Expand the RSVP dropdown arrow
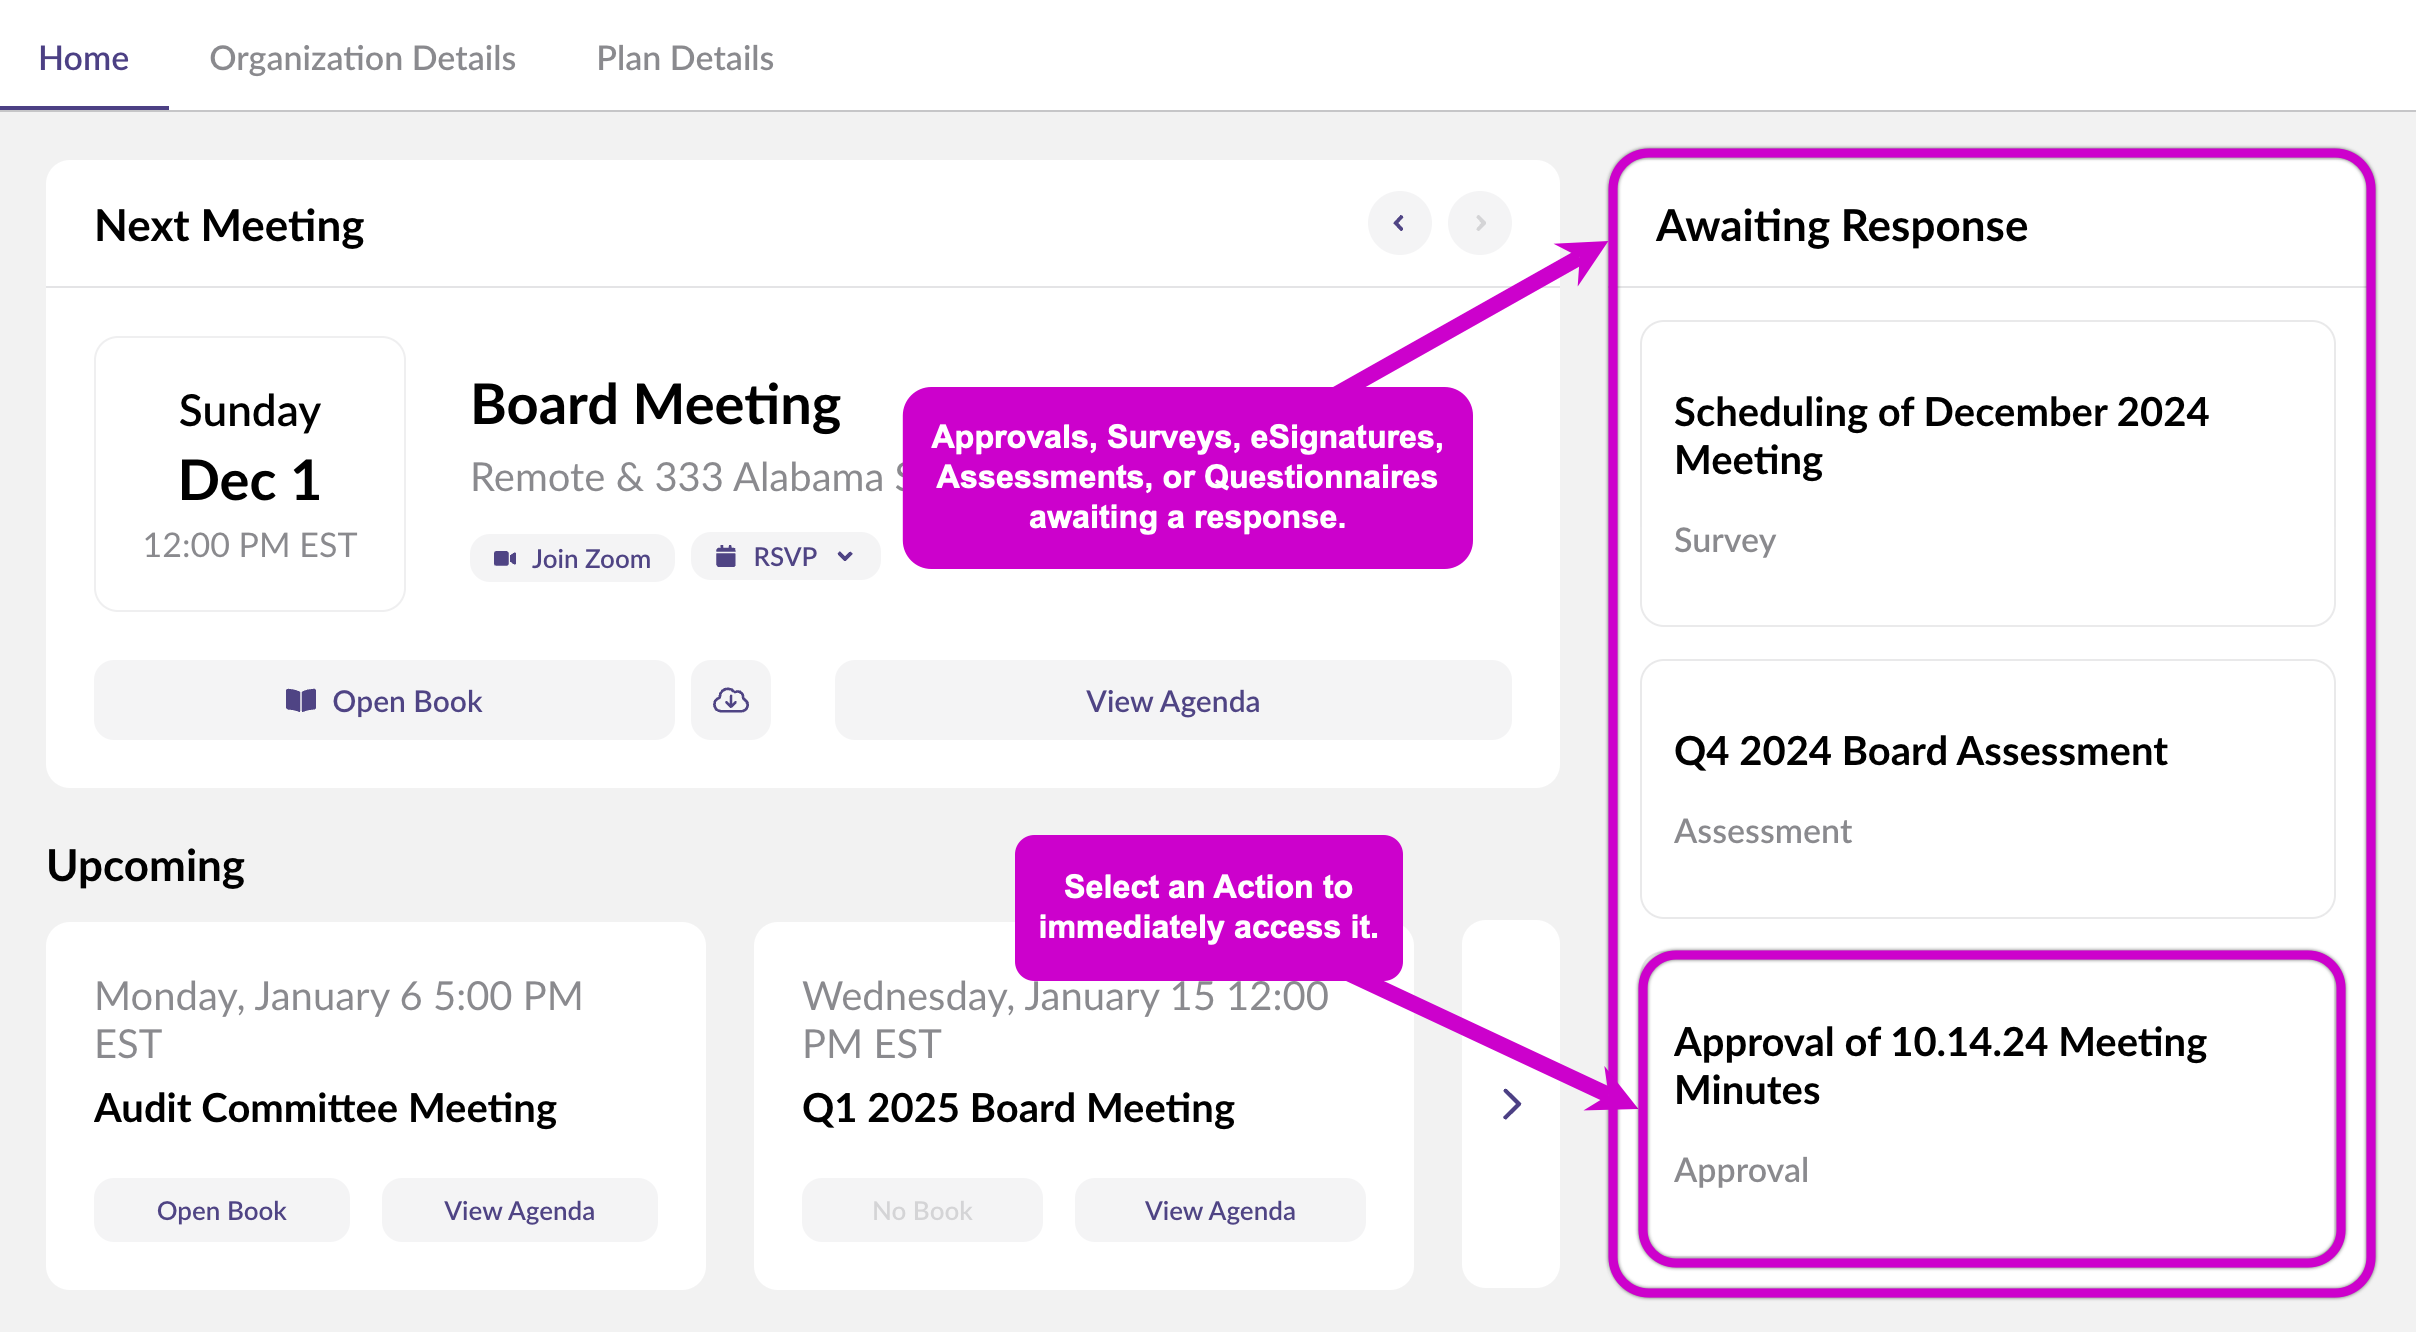Viewport: 2416px width, 1332px height. pyautogui.click(x=846, y=556)
